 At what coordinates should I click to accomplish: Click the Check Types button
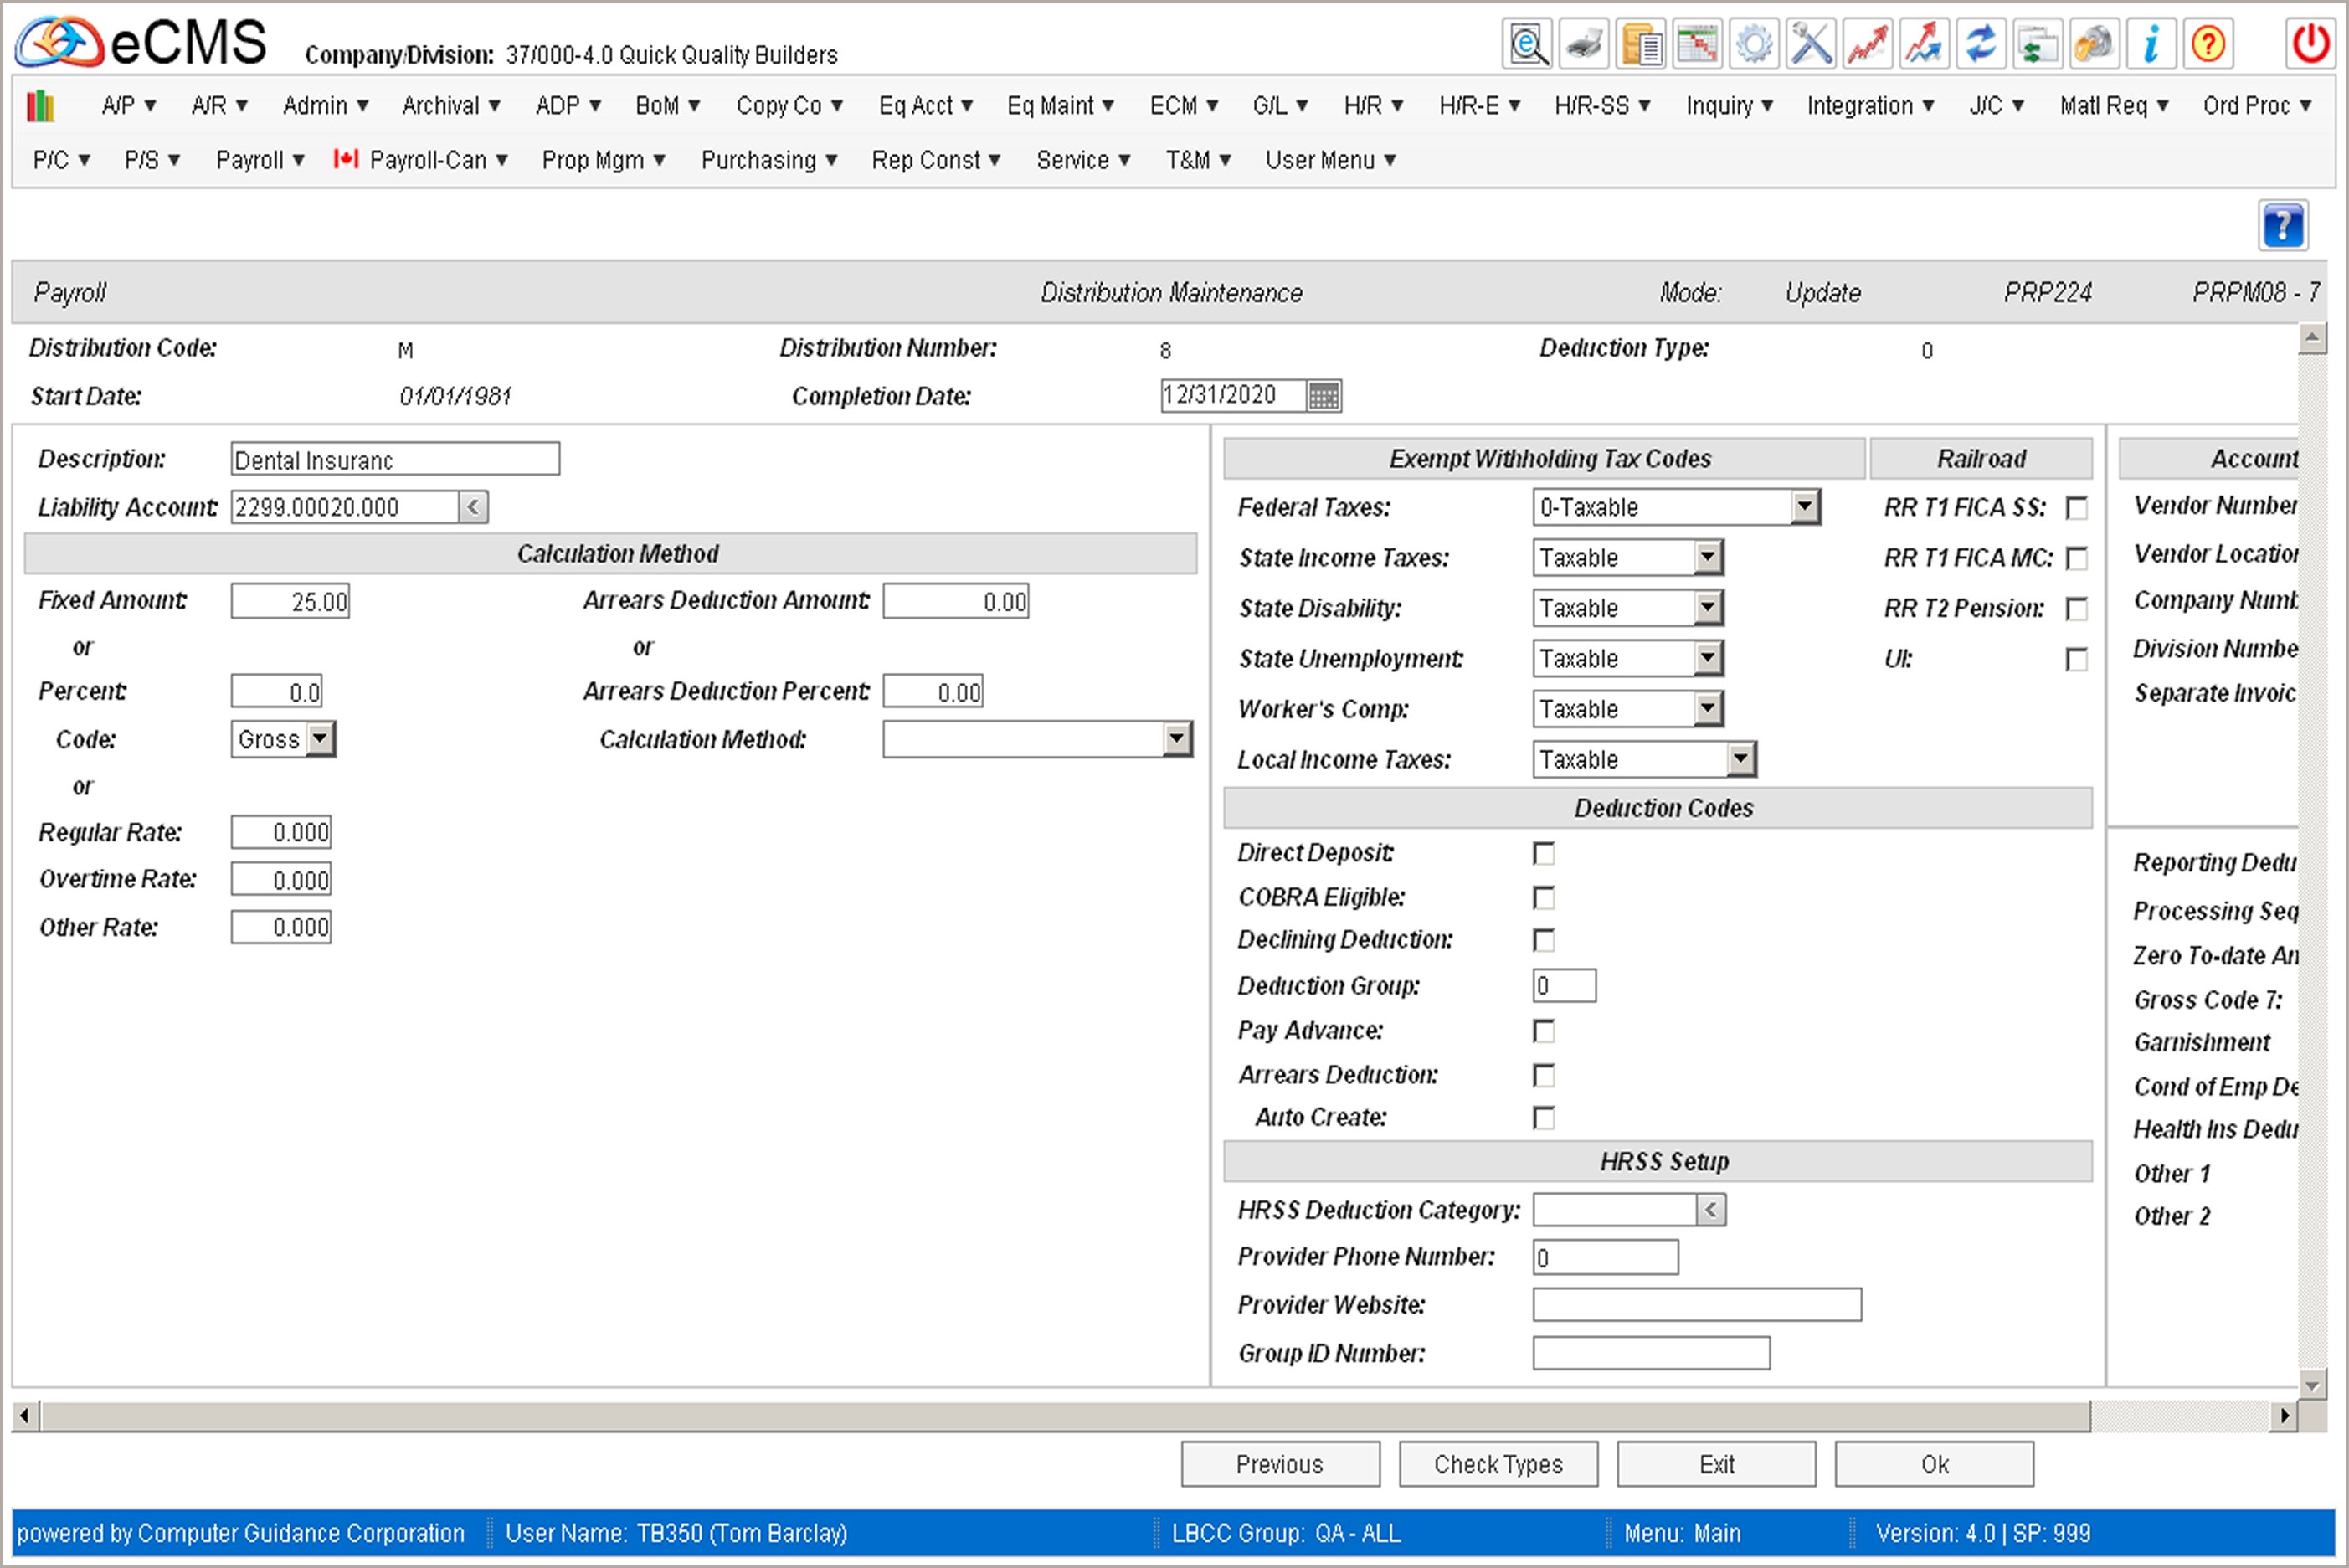coord(1499,1463)
